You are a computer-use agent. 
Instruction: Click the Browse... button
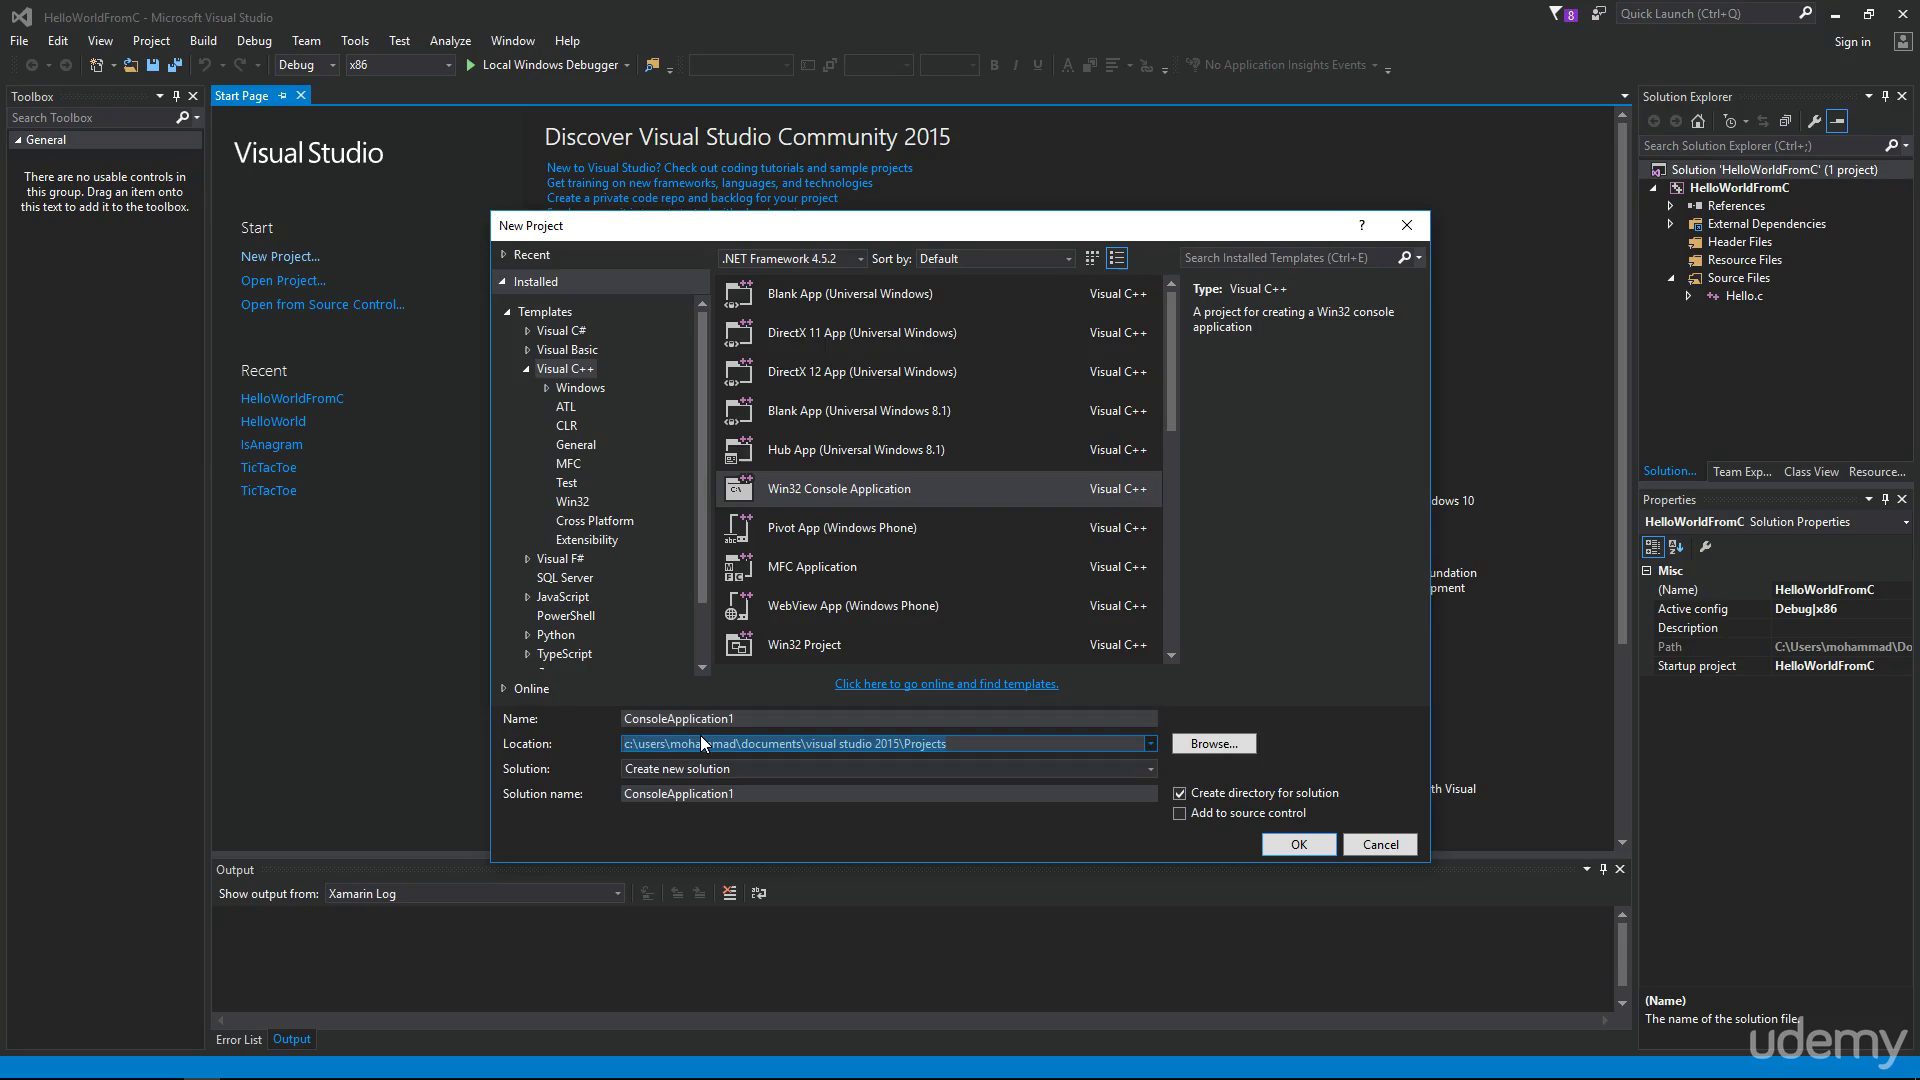(x=1214, y=744)
